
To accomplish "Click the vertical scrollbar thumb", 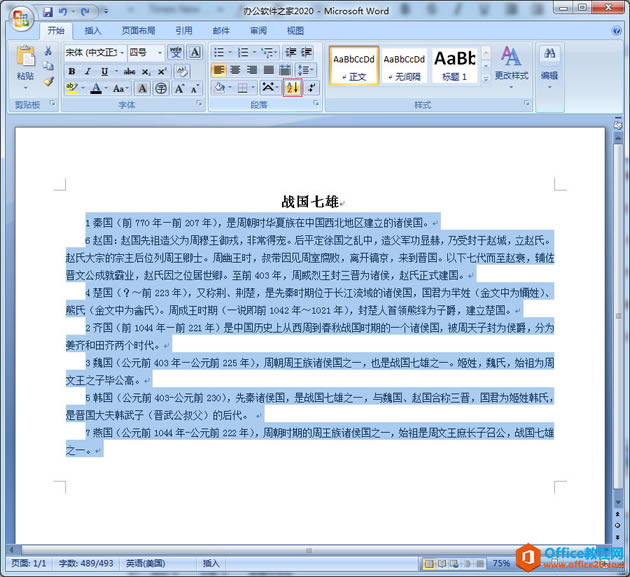I will pyautogui.click(x=618, y=315).
